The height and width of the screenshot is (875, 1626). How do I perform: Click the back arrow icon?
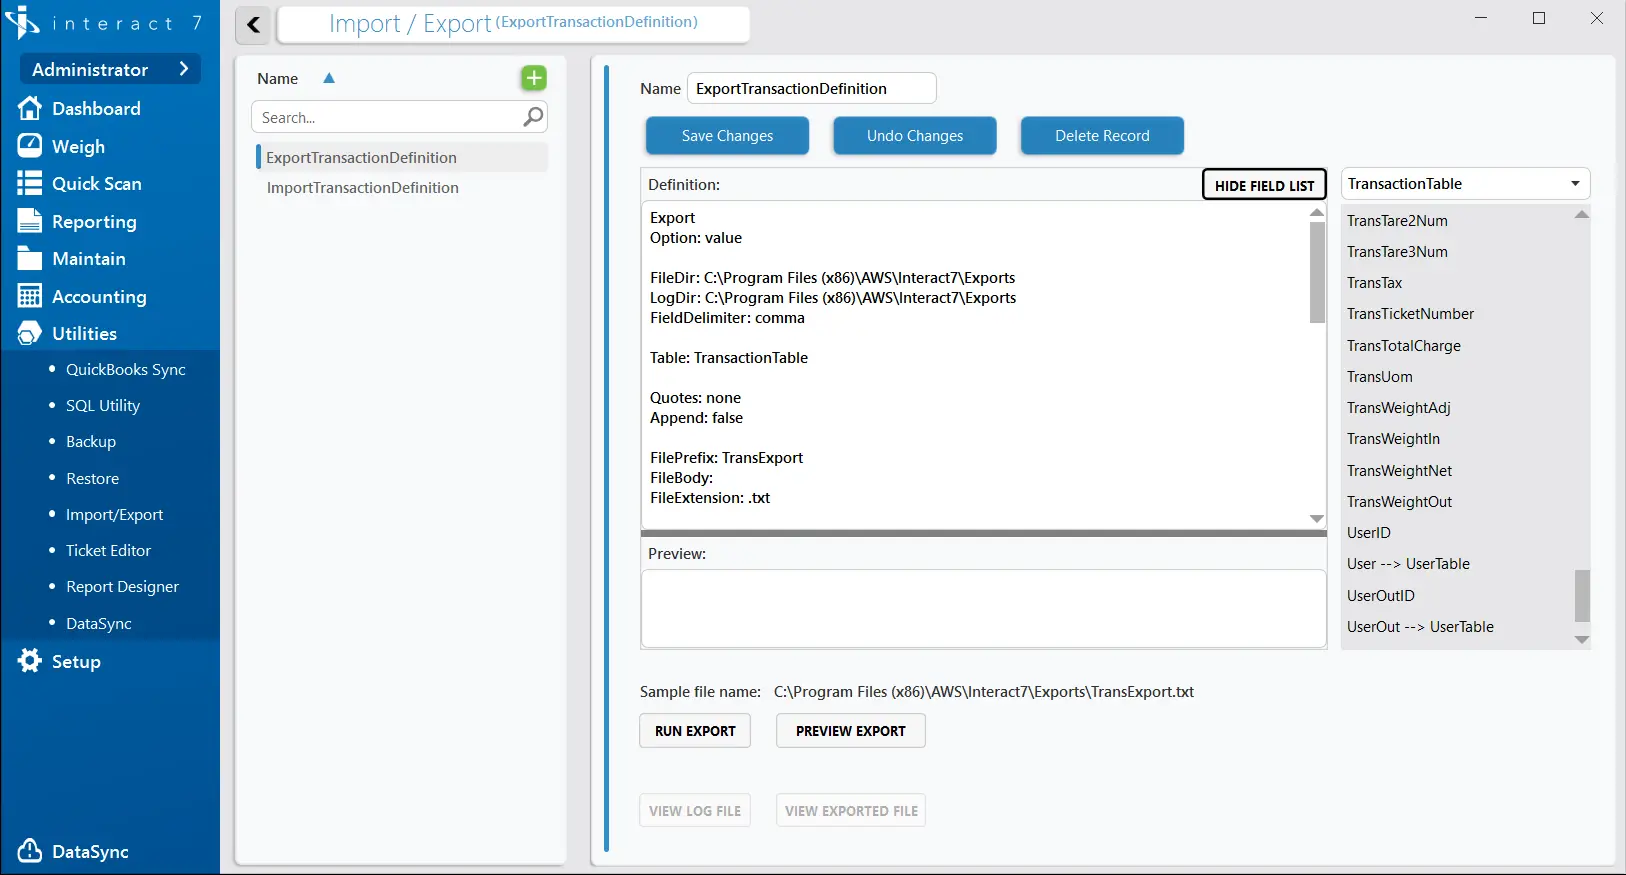[x=254, y=25]
